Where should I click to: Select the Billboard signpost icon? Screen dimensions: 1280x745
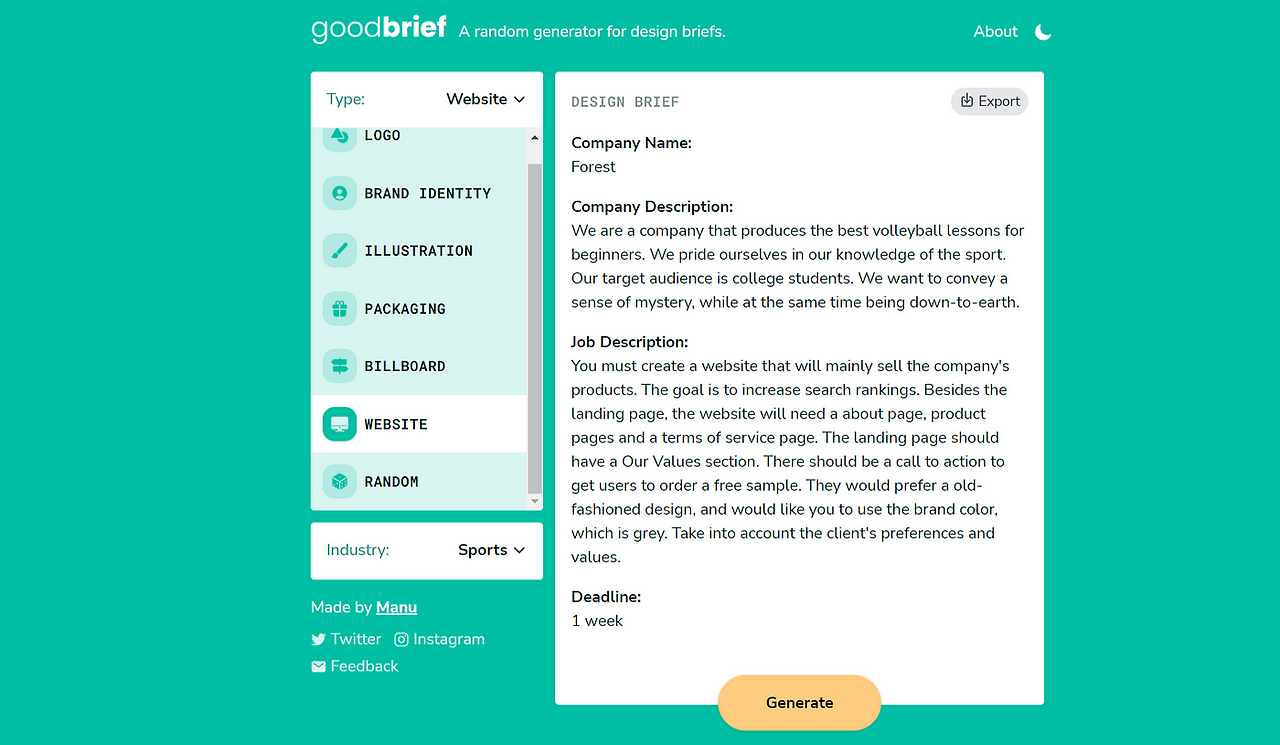[340, 366]
